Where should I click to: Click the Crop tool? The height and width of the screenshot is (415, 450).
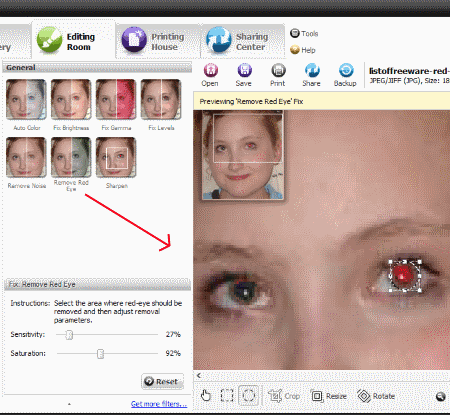tap(284, 396)
